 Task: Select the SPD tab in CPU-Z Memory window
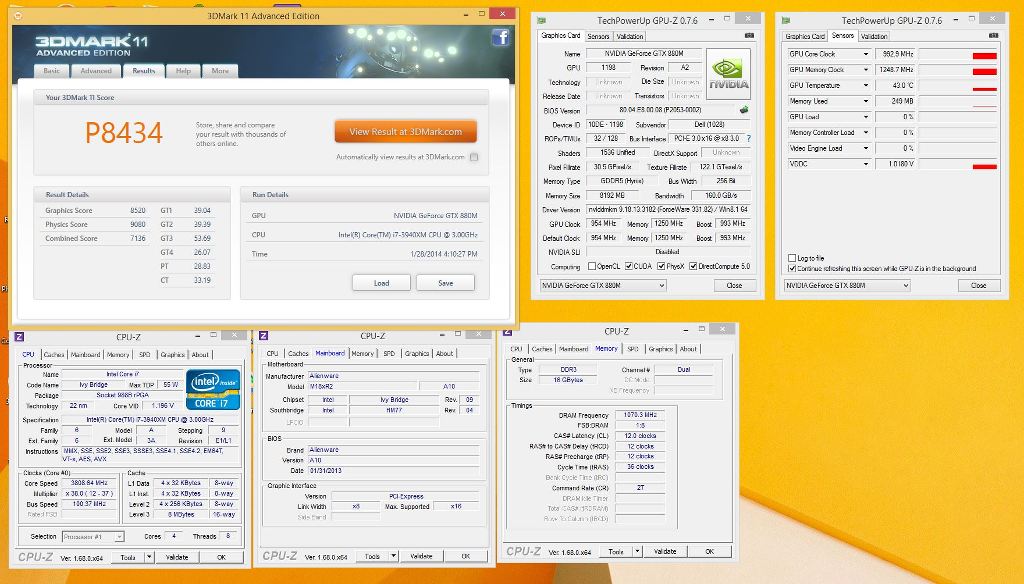[633, 349]
